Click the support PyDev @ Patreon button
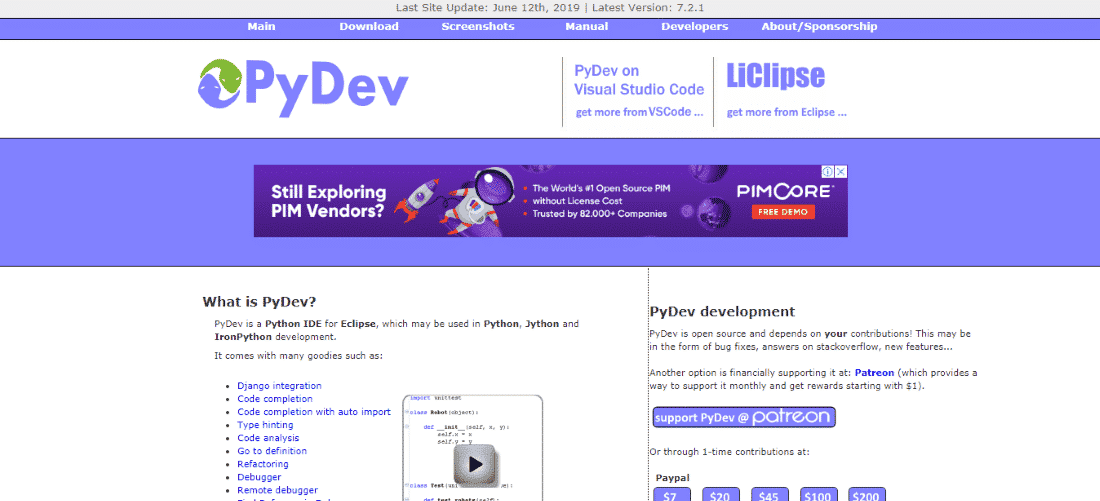1100x501 pixels. [x=744, y=418]
